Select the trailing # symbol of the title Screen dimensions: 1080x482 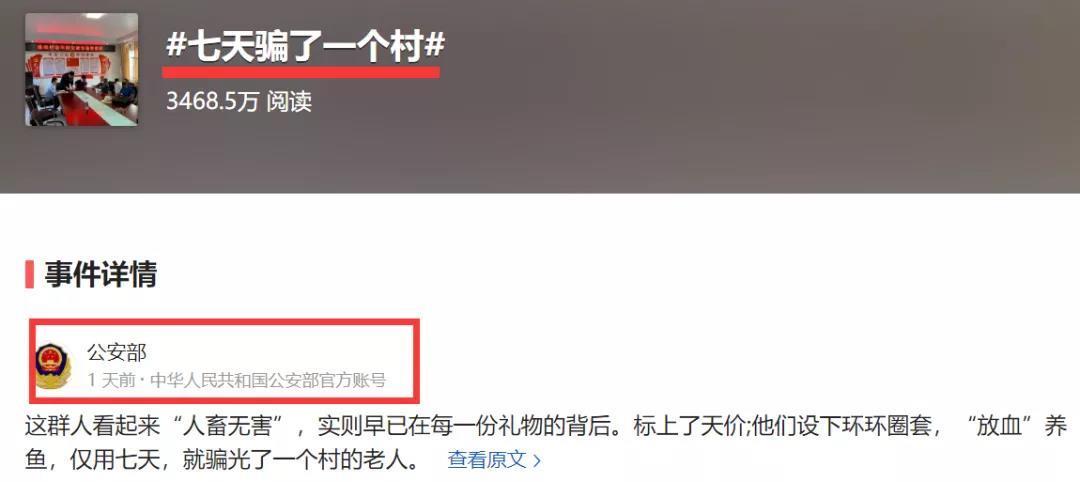434,46
